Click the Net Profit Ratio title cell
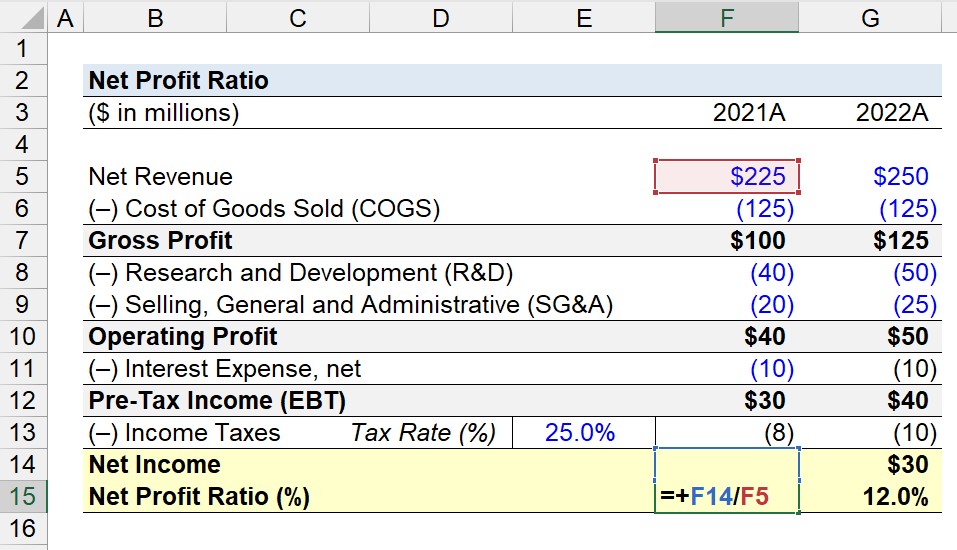 (178, 81)
